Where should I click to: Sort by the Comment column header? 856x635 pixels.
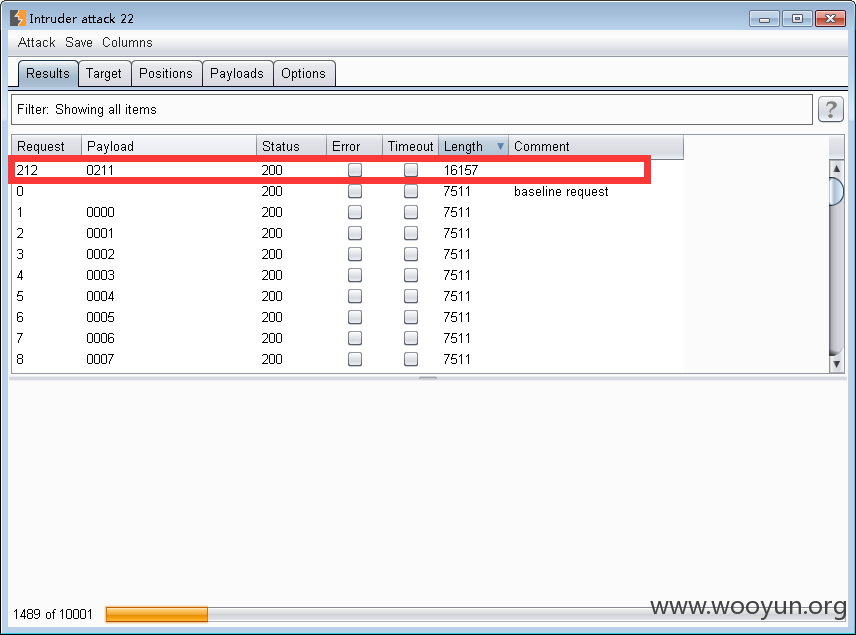[596, 146]
